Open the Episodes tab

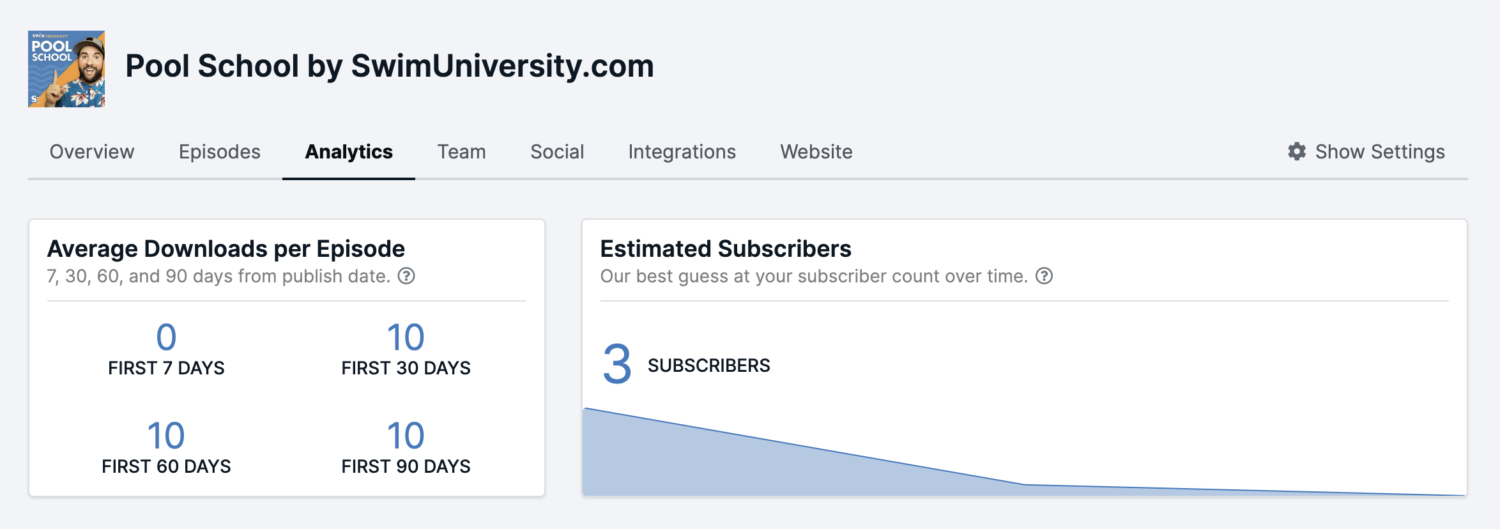(220, 152)
